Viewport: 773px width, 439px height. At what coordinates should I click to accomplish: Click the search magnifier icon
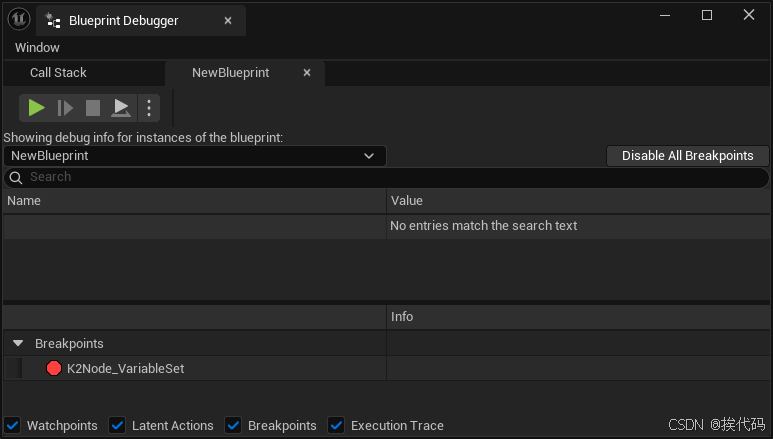pyautogui.click(x=16, y=178)
